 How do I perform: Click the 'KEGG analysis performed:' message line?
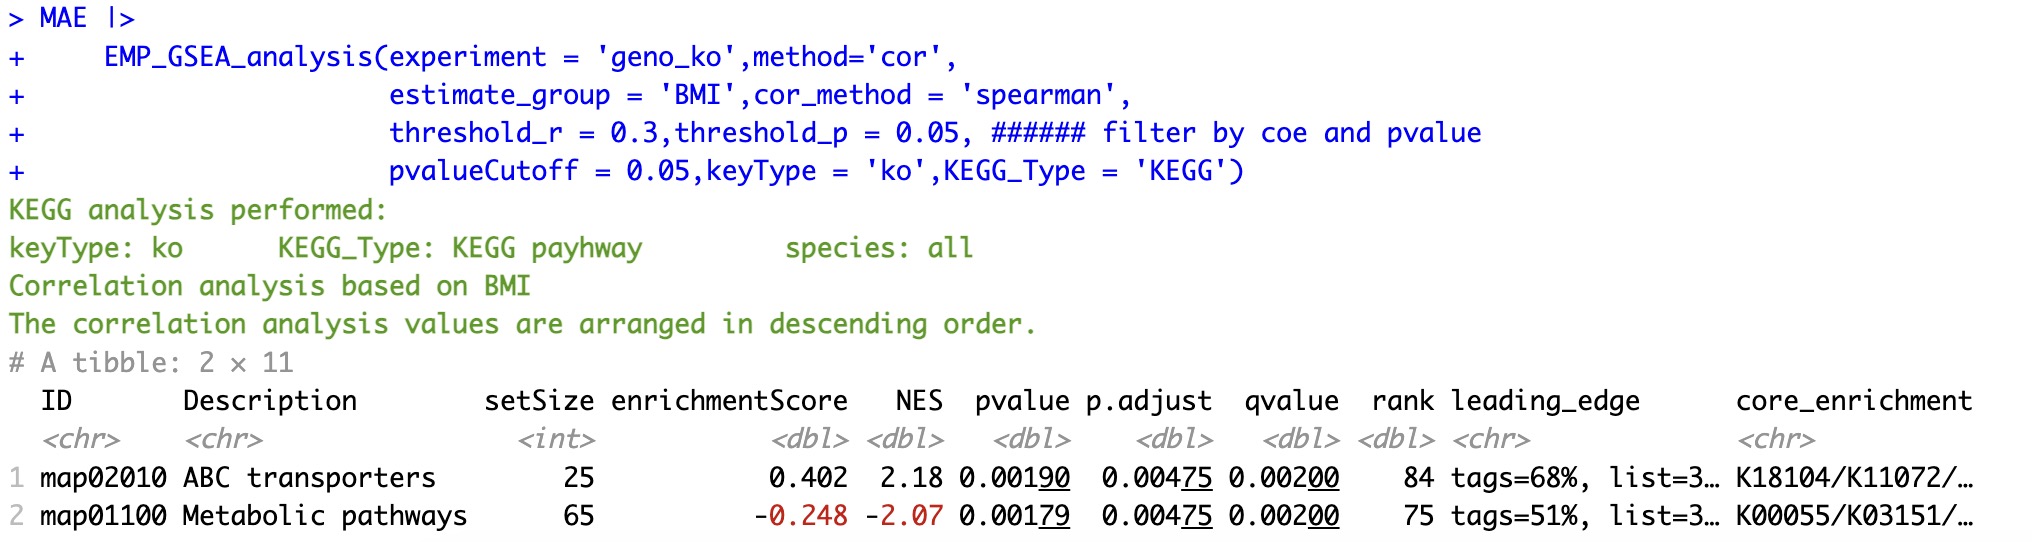click(x=197, y=210)
